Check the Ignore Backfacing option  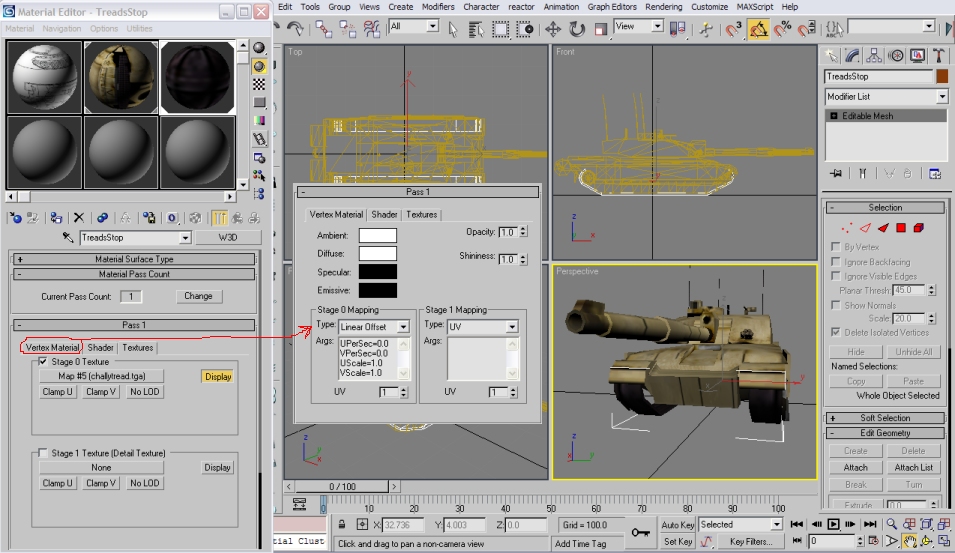[836, 262]
